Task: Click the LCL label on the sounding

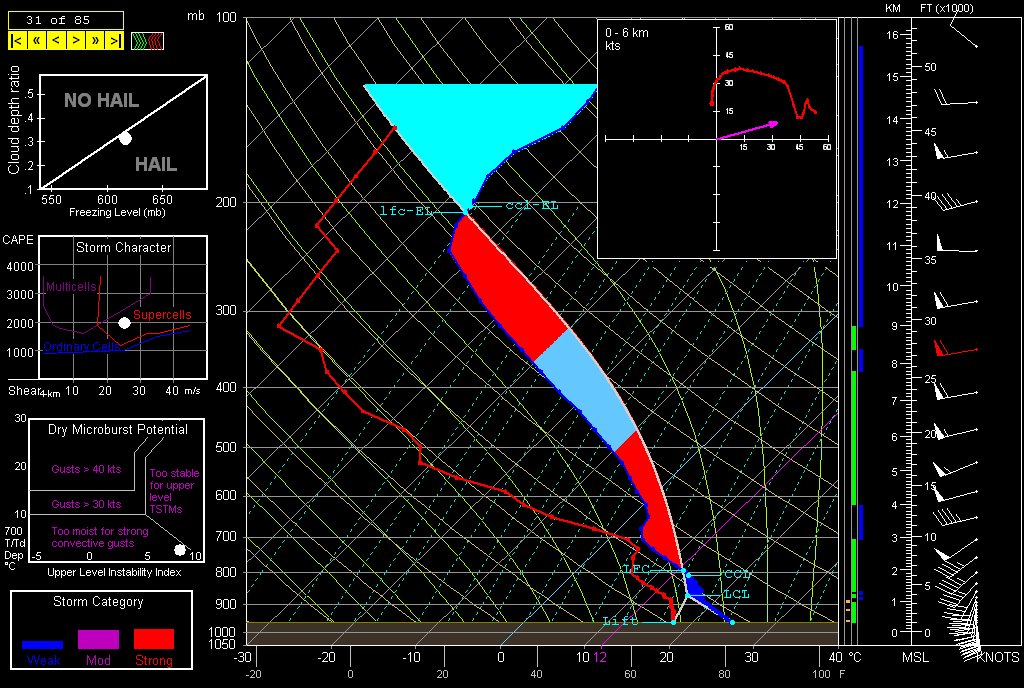Action: click(736, 594)
